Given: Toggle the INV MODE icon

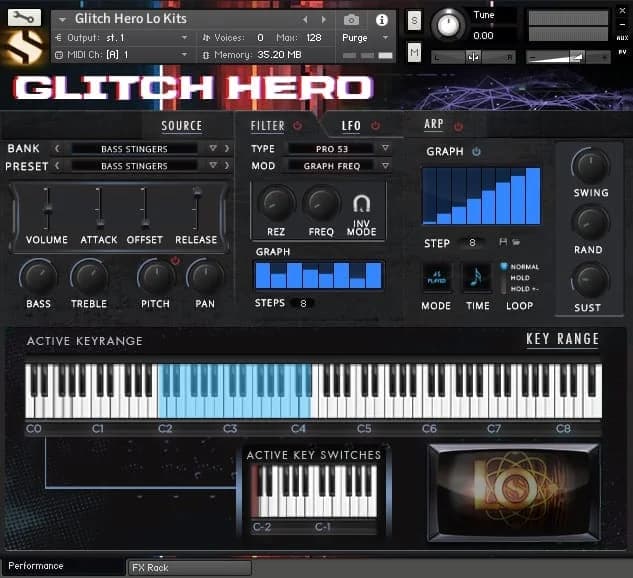Looking at the screenshot, I should tap(361, 204).
